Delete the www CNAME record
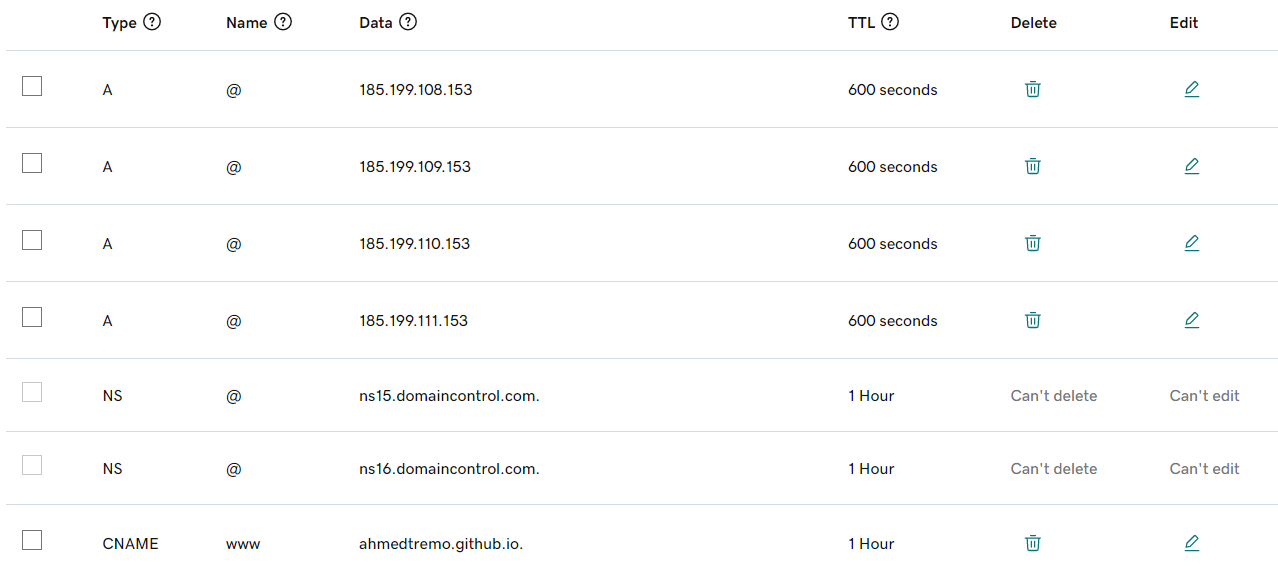1278x580 pixels. (x=1032, y=543)
